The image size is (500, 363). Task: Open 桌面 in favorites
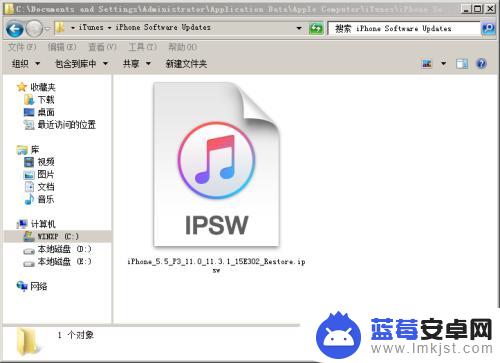coord(46,112)
